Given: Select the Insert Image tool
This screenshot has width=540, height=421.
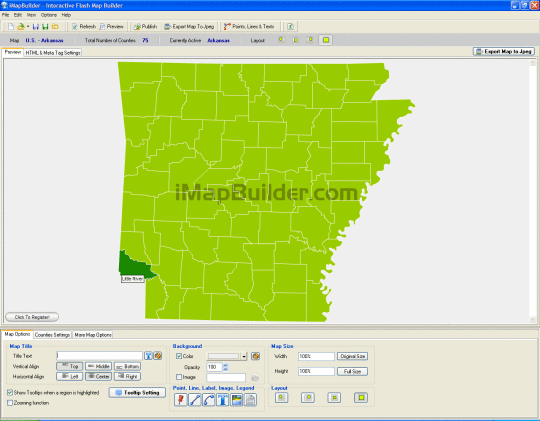Looking at the screenshot, I should [236, 400].
